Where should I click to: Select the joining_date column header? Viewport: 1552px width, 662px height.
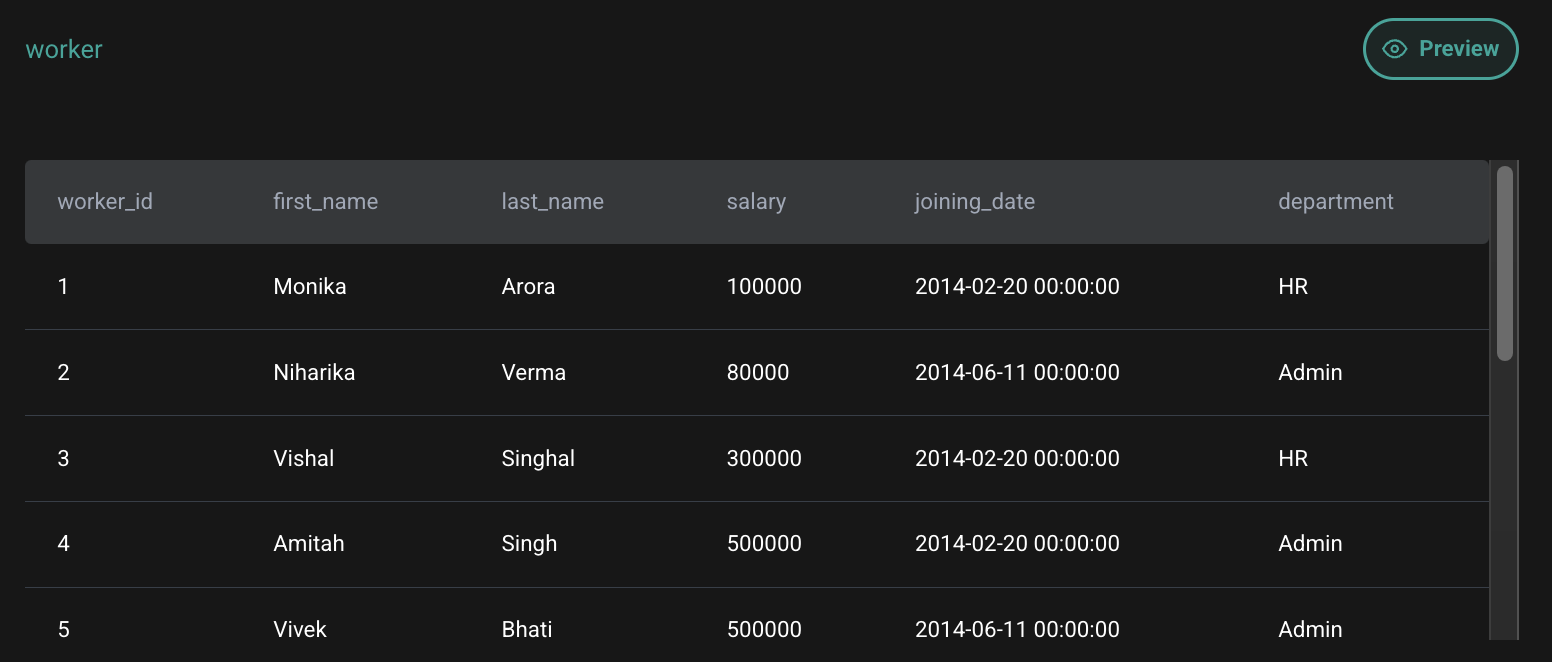coord(975,202)
